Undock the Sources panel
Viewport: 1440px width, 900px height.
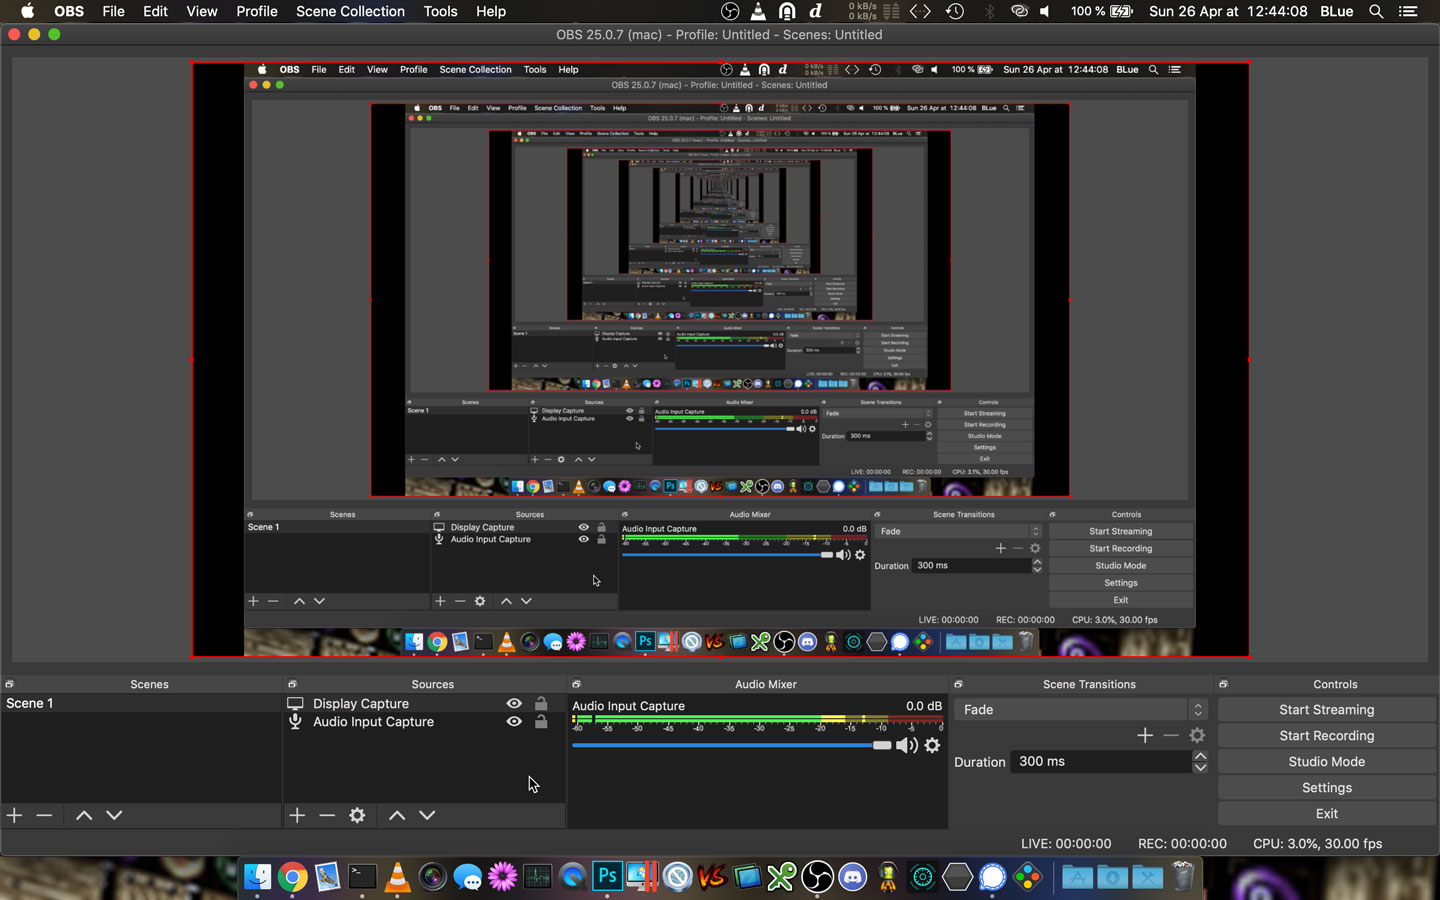coord(292,684)
